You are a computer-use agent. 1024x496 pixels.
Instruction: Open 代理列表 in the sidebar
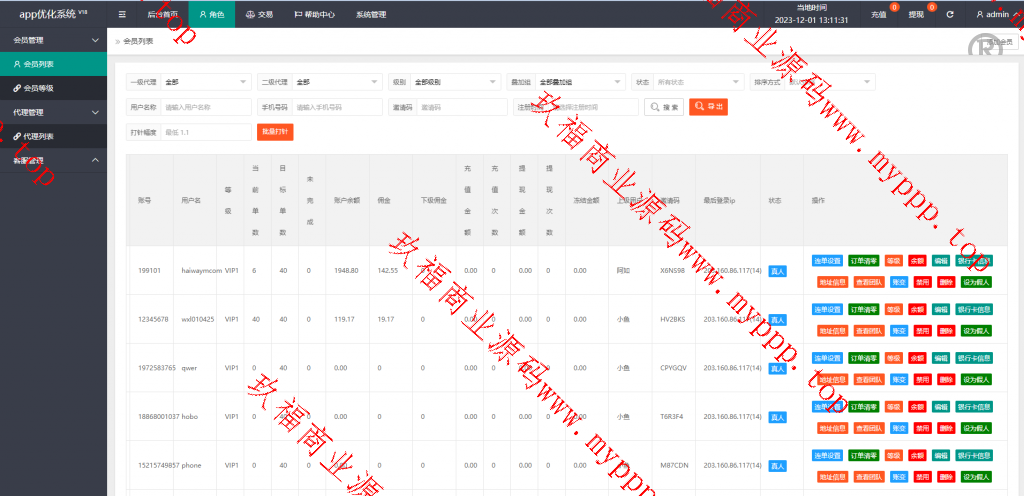pyautogui.click(x=38, y=136)
